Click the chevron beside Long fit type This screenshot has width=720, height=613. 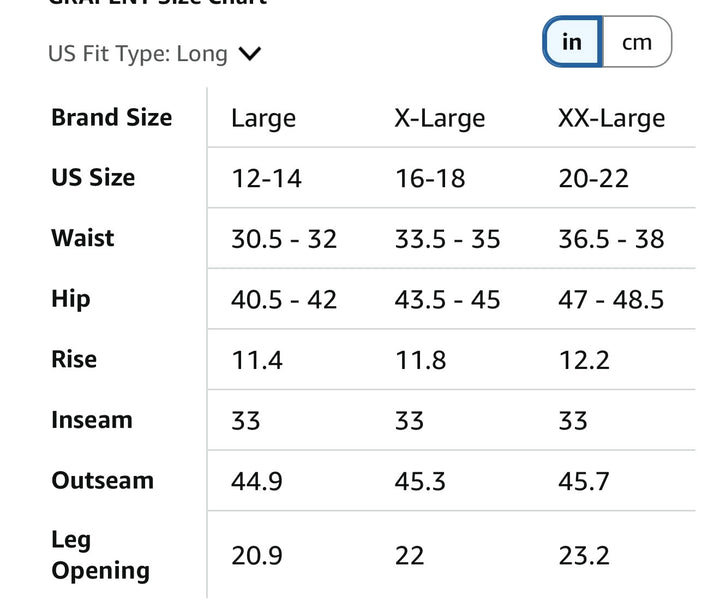click(250, 54)
